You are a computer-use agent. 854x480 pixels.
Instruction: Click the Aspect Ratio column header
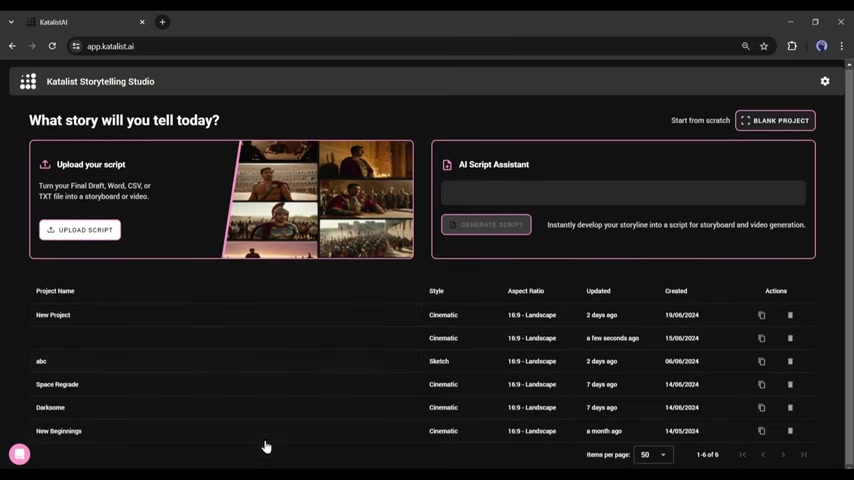[x=526, y=291]
